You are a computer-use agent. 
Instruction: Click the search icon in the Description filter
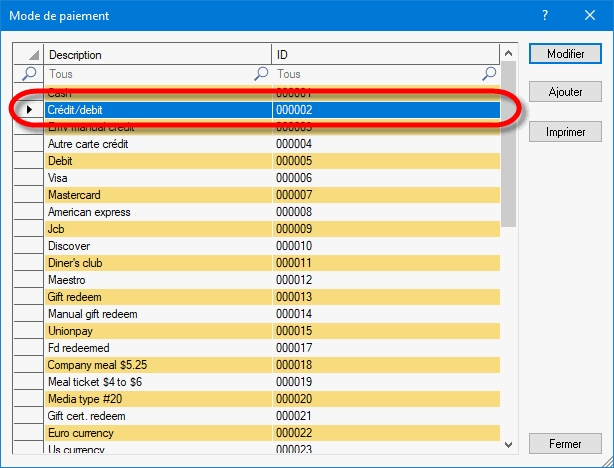(x=261, y=74)
